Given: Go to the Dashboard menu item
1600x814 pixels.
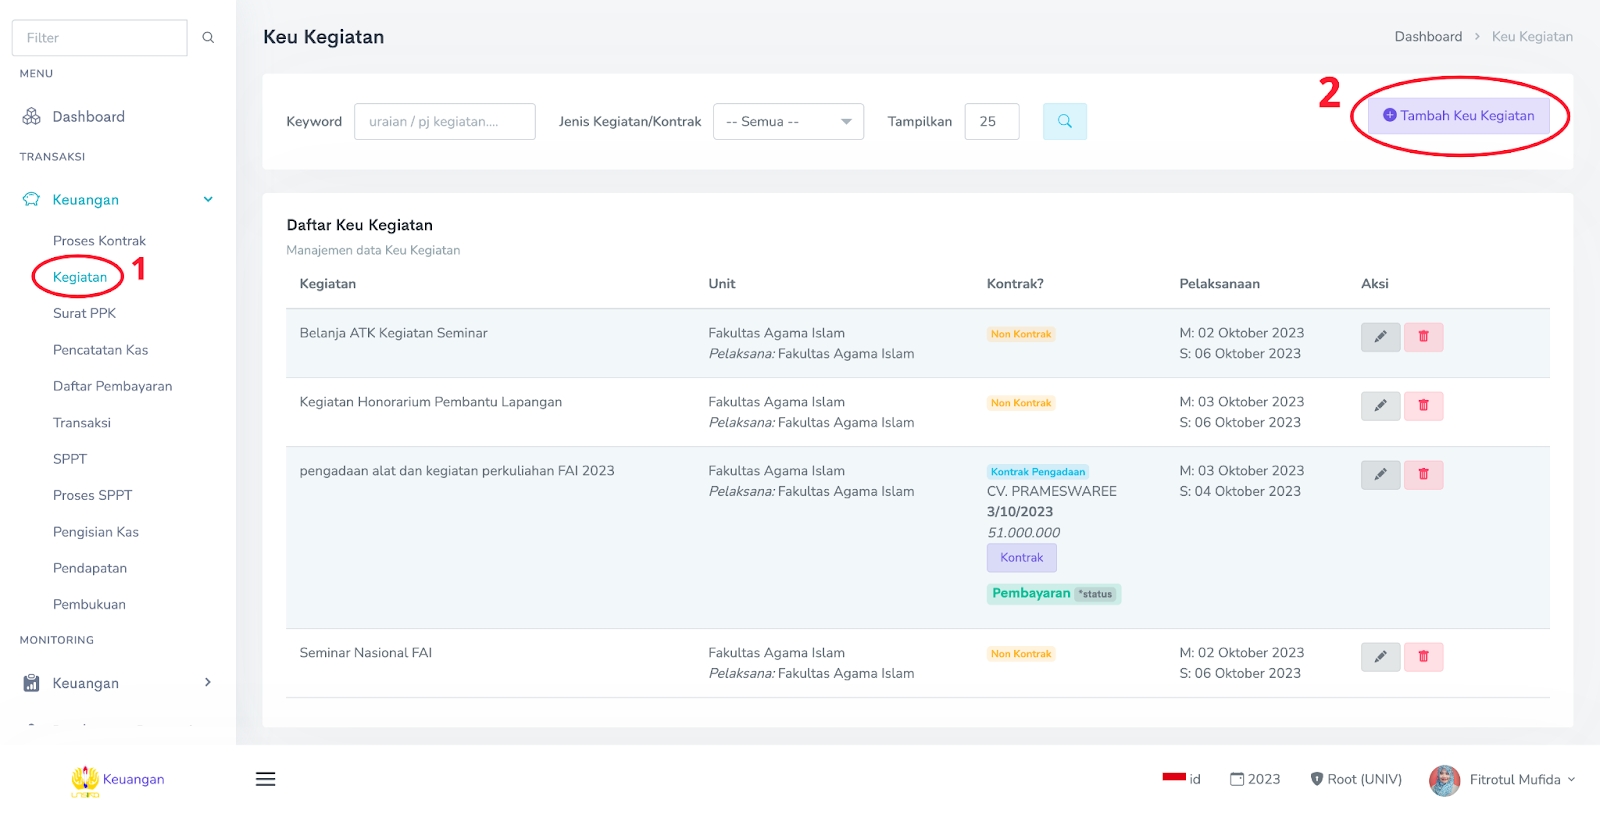Looking at the screenshot, I should pyautogui.click(x=88, y=117).
